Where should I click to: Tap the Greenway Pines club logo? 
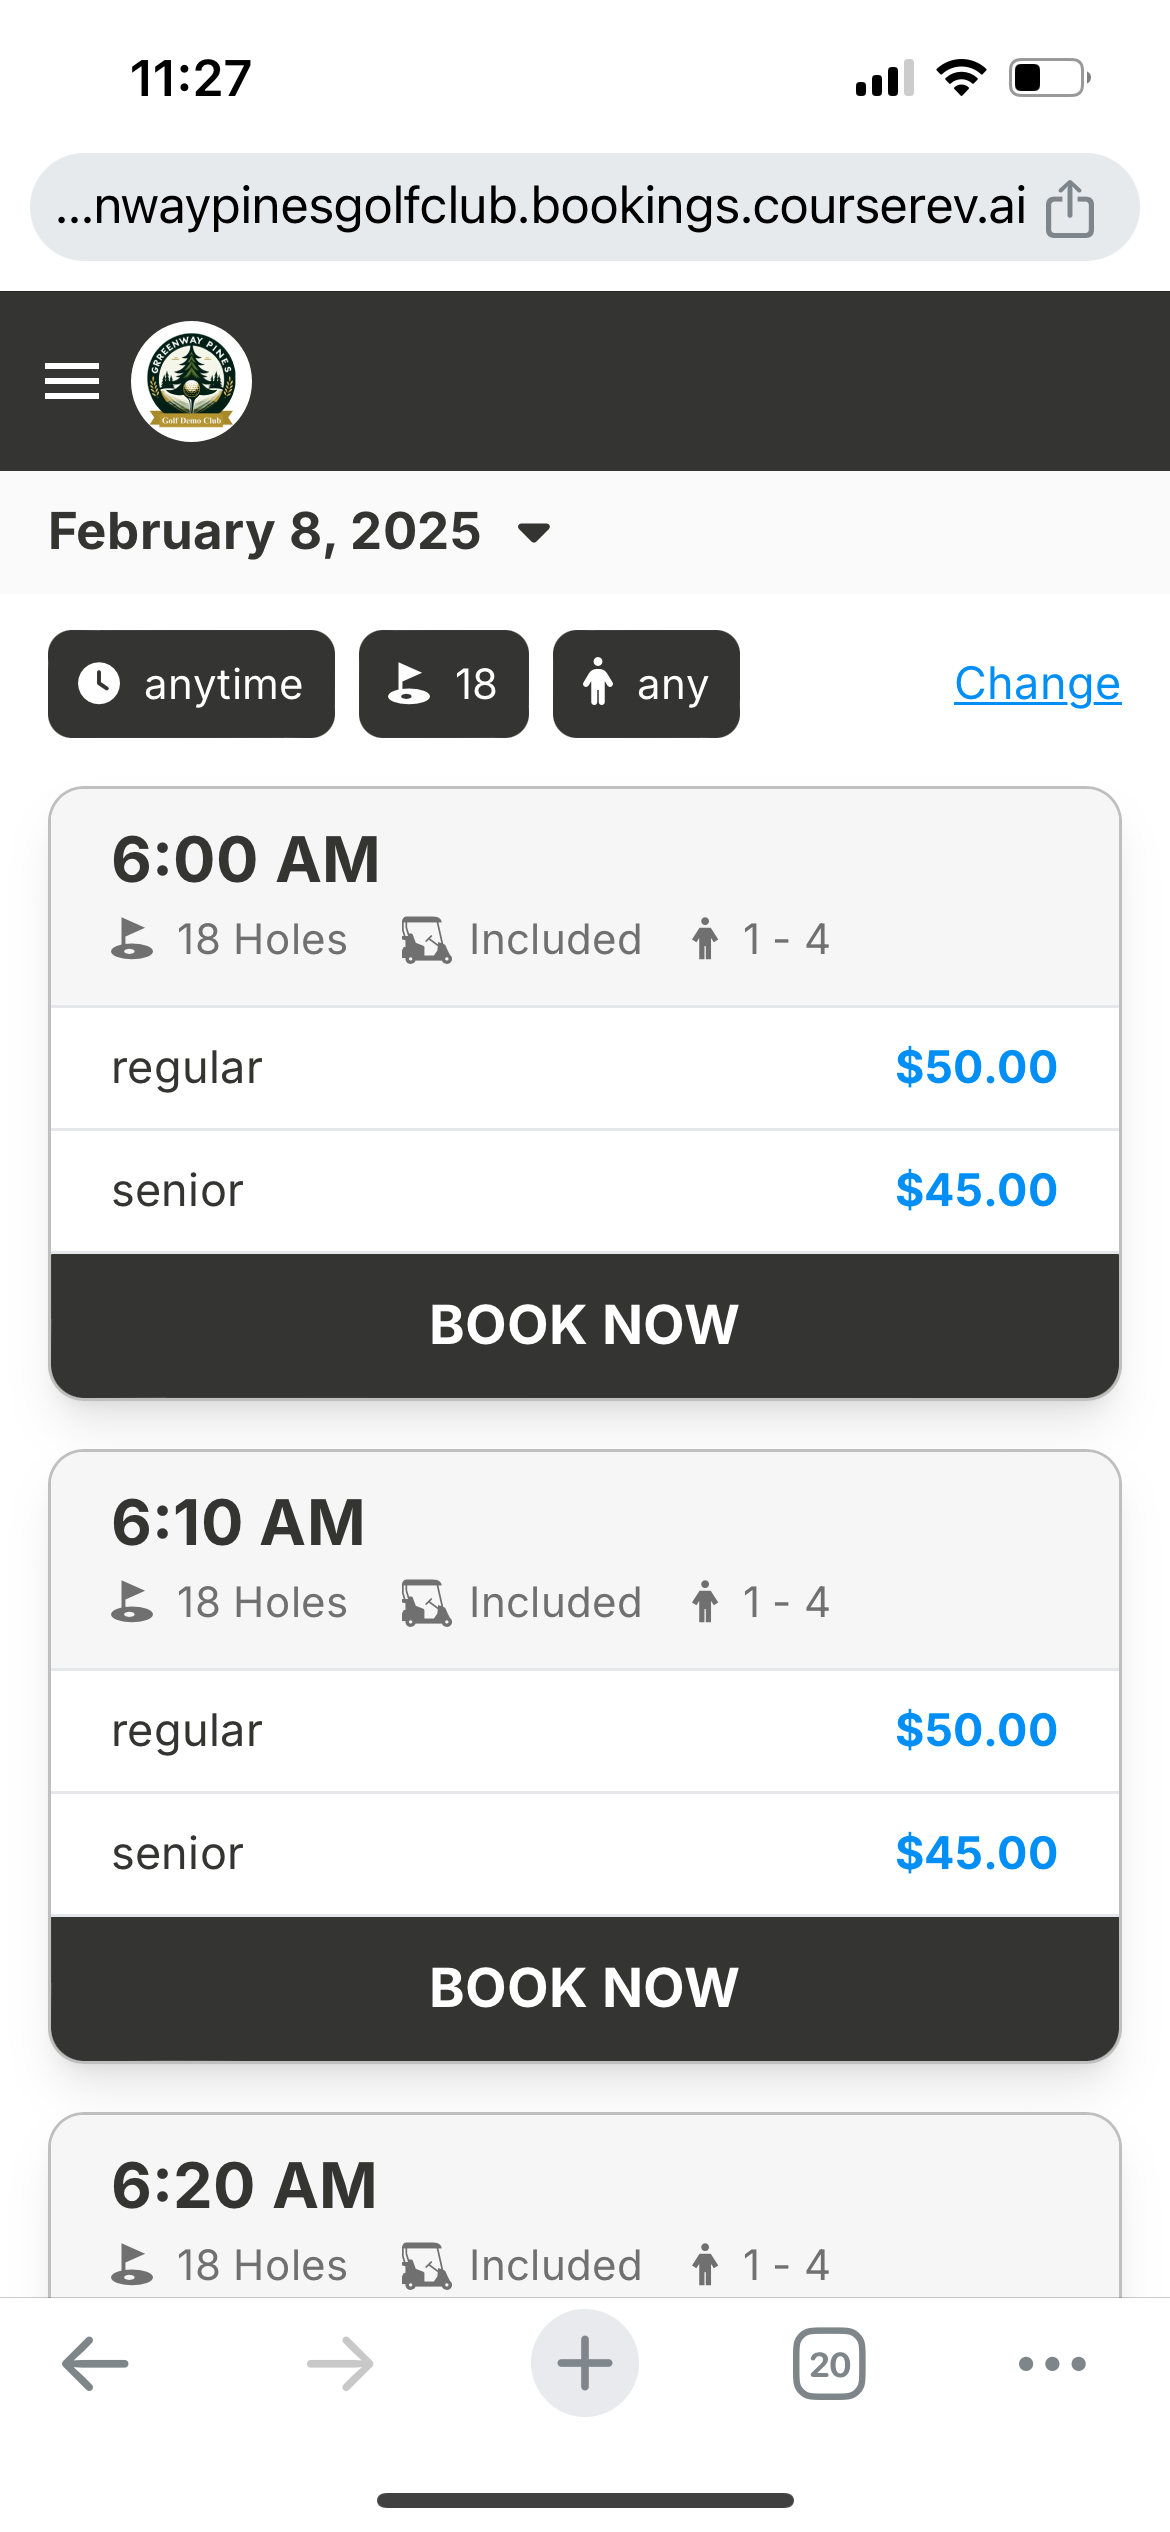[191, 381]
